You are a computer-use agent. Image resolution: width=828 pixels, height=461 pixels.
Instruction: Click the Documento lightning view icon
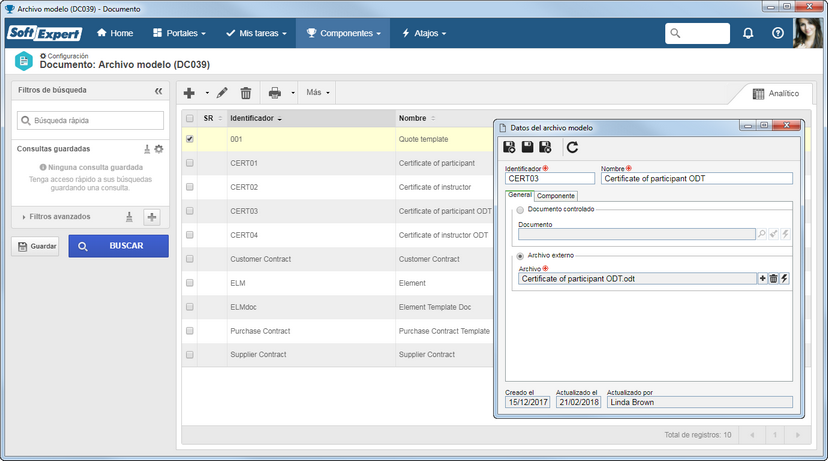pos(785,234)
